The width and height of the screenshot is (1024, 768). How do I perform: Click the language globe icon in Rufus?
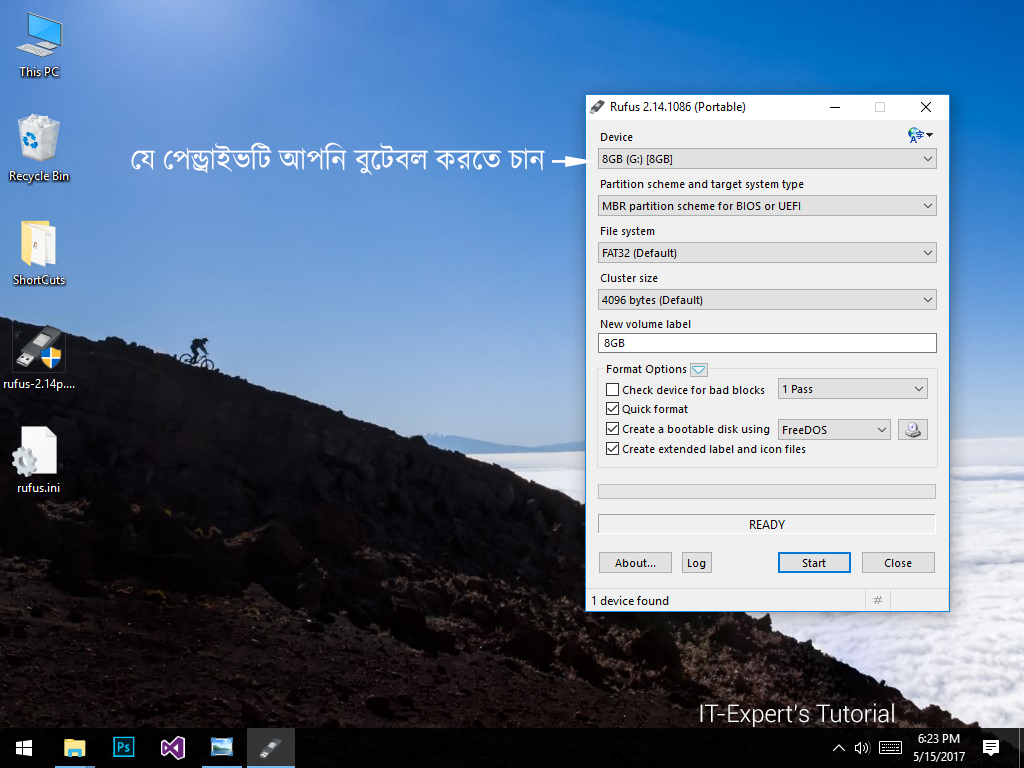pyautogui.click(x=918, y=135)
